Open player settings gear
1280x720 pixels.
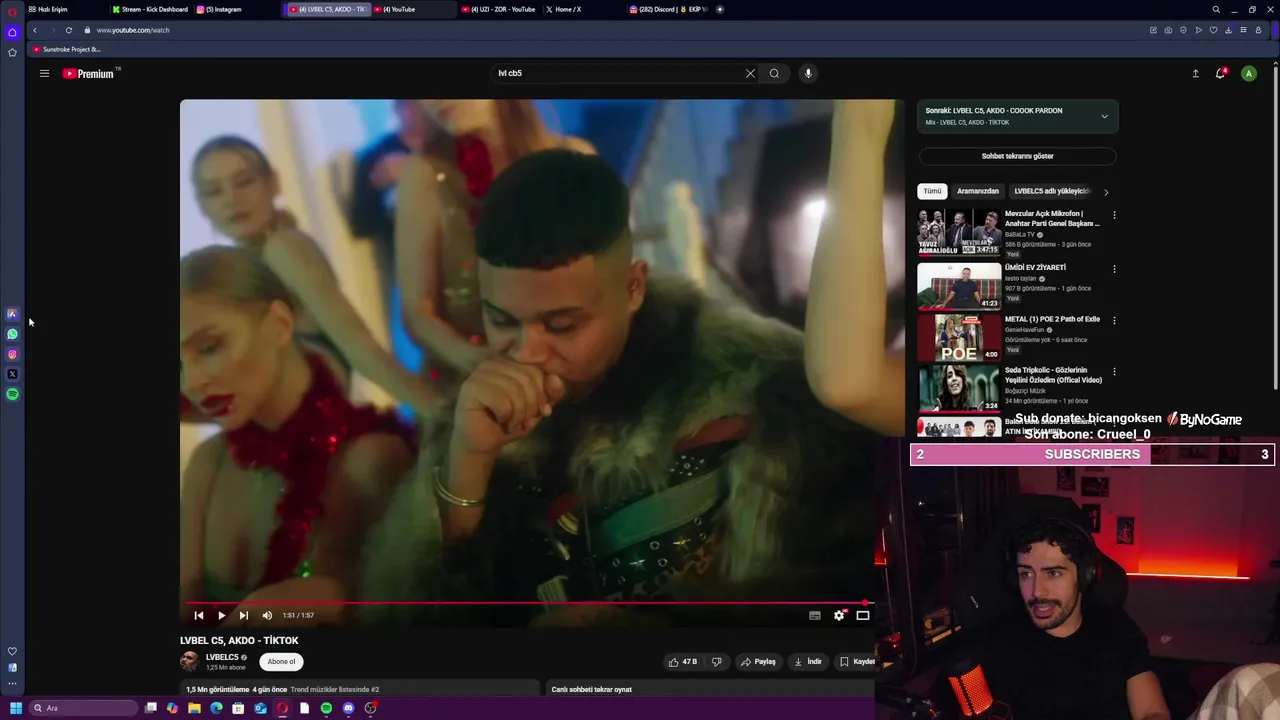pos(839,615)
